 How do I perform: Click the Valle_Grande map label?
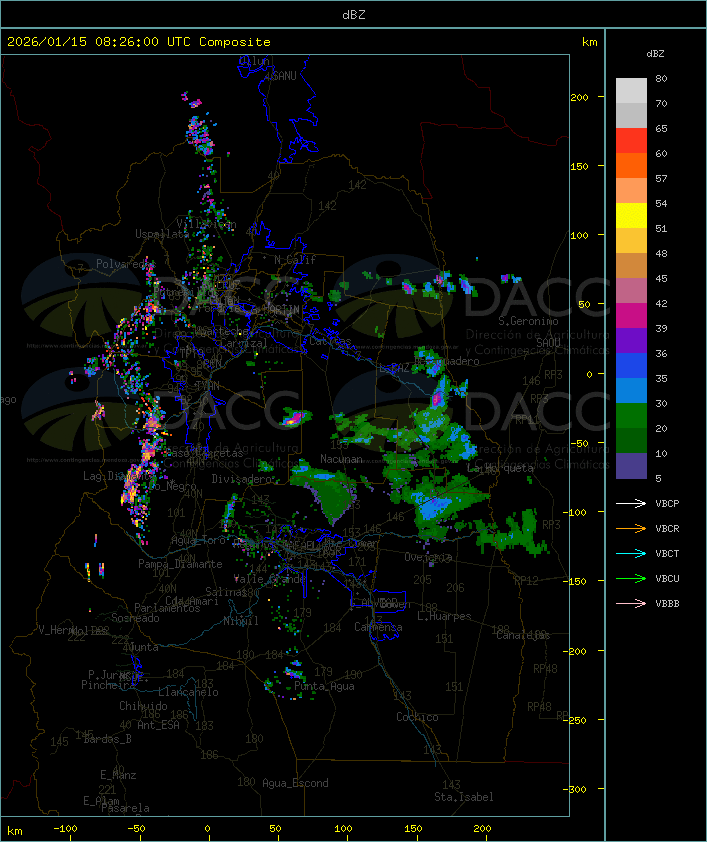tap(269, 579)
